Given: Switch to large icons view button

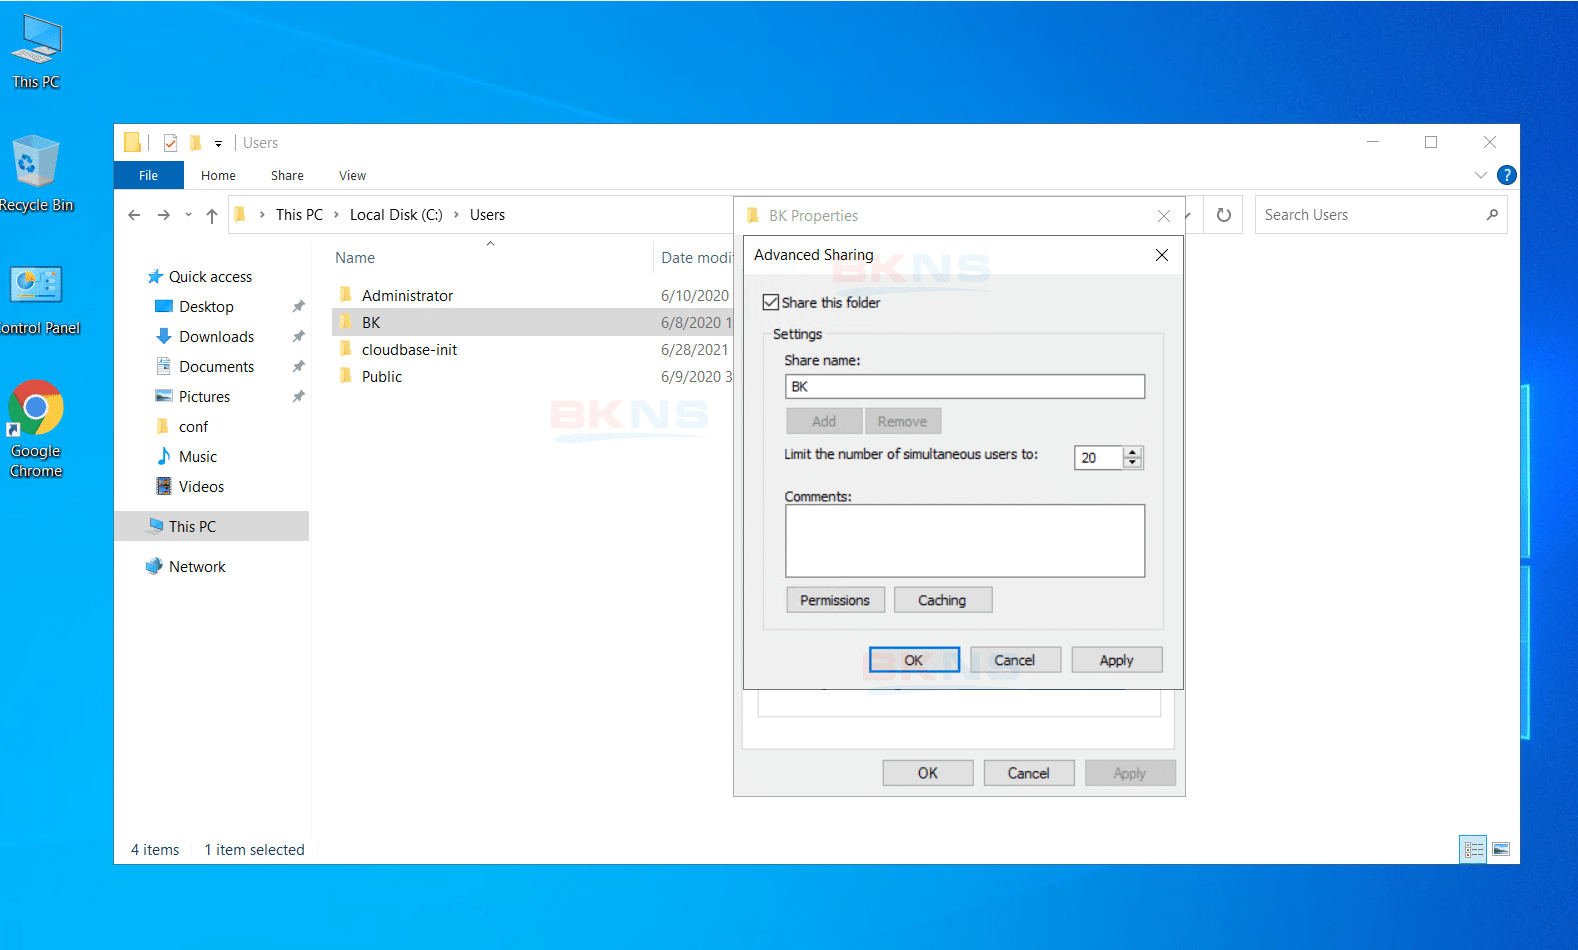Looking at the screenshot, I should click(1500, 849).
